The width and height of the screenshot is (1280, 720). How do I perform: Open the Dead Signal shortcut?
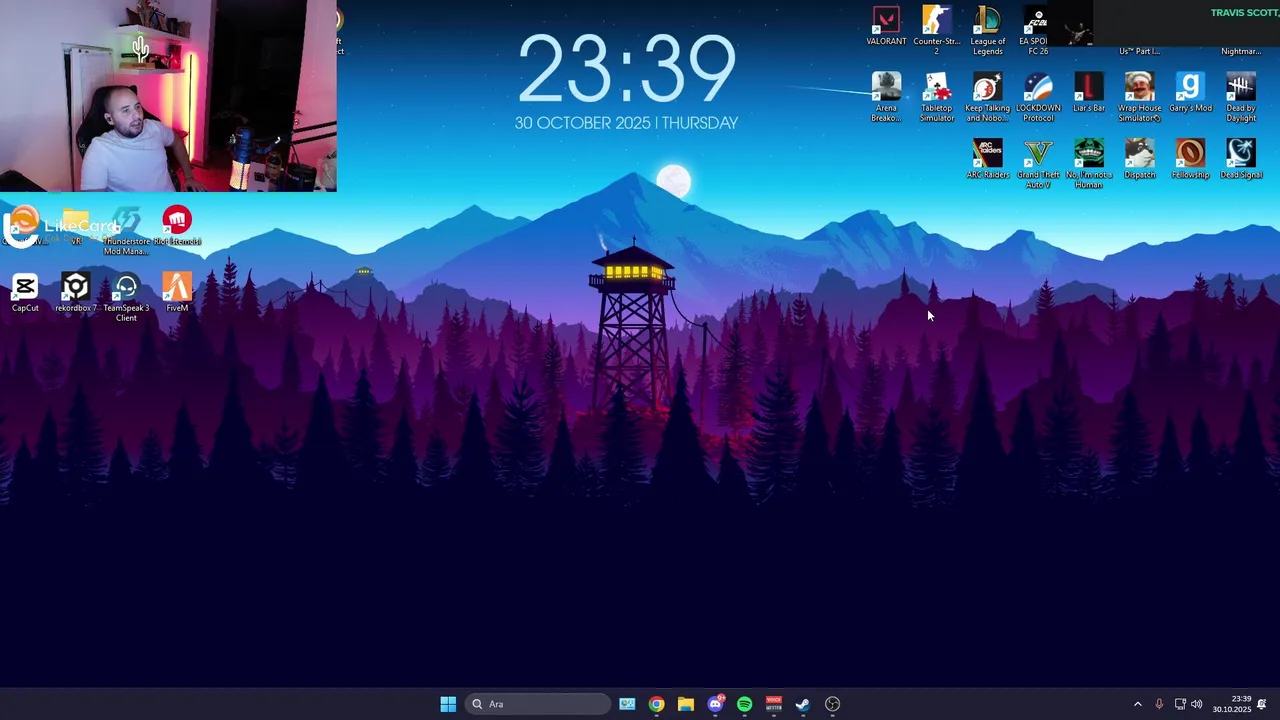tap(1241, 160)
